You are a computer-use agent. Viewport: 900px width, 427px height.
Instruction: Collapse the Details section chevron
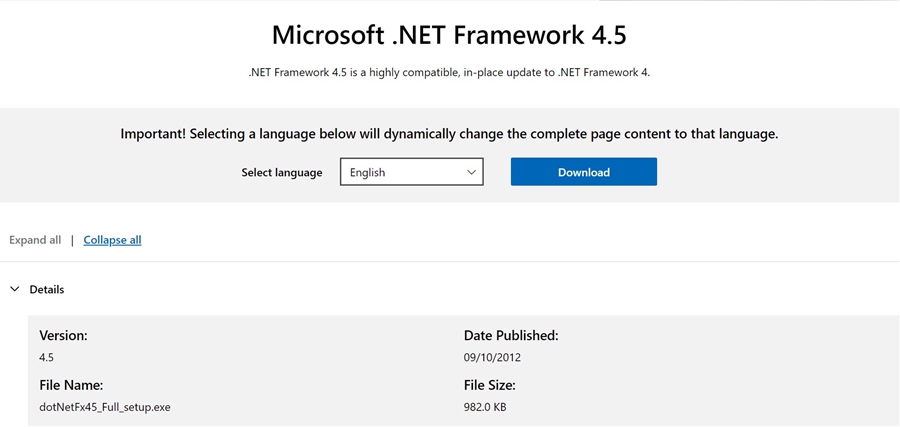pos(14,289)
